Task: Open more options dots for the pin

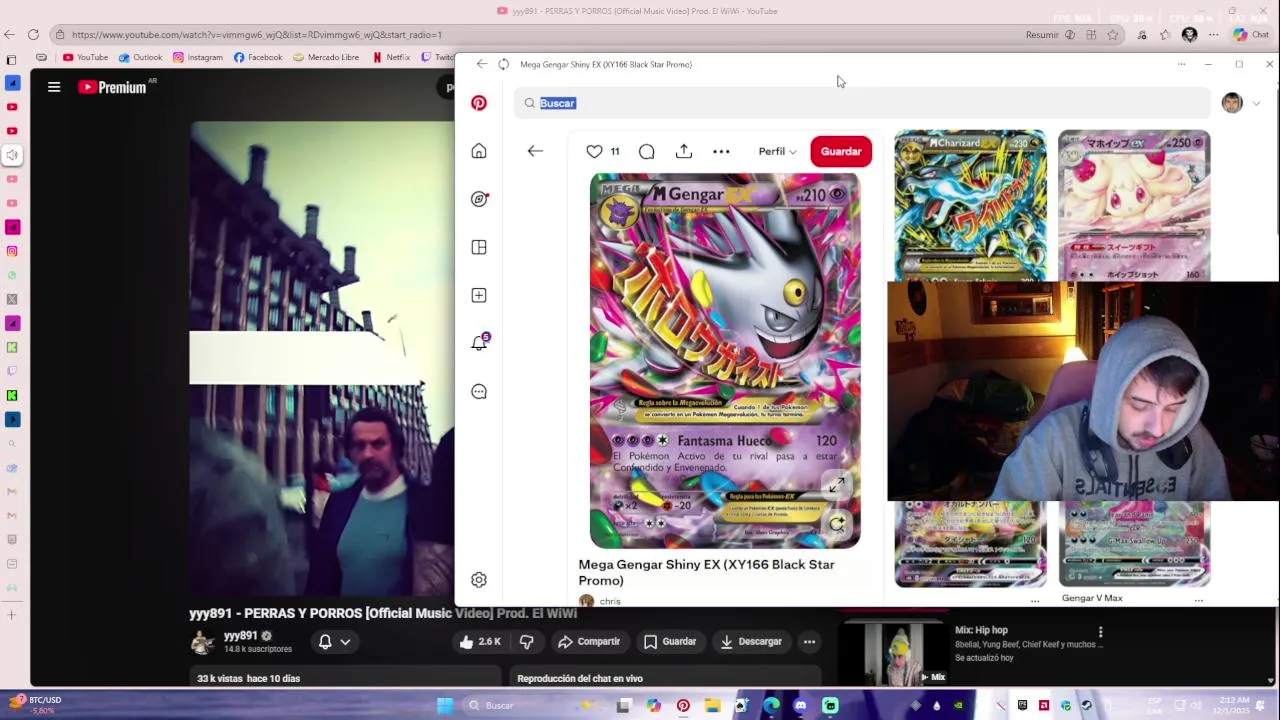Action: pos(721,151)
